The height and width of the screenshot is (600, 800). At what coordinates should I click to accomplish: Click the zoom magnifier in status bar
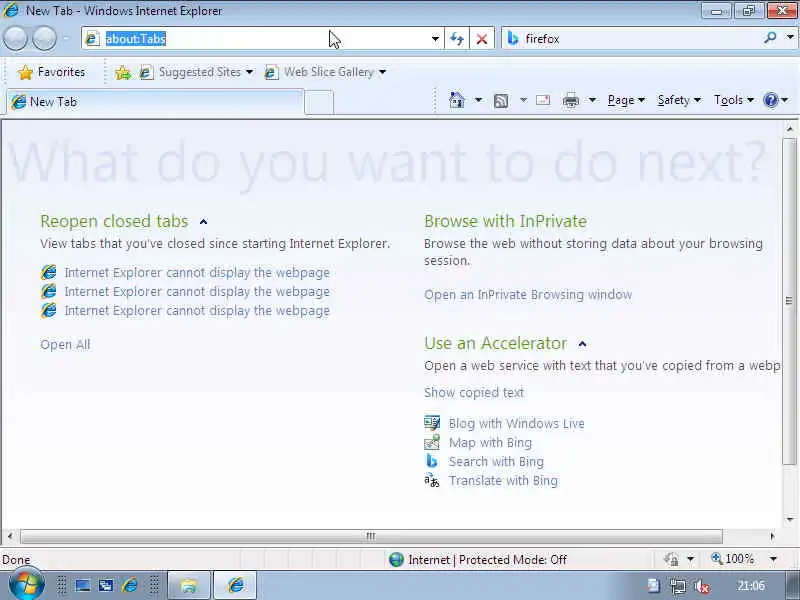coord(717,559)
